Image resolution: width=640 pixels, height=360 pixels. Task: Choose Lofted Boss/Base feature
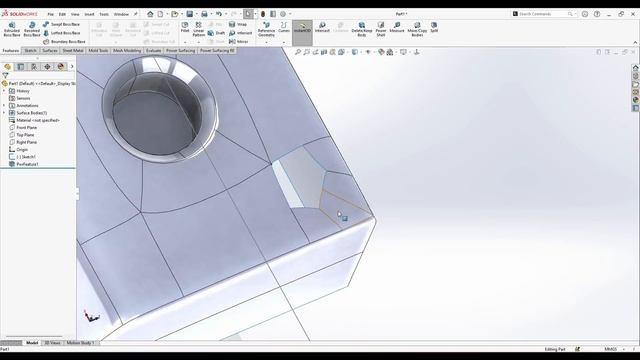coord(62,33)
